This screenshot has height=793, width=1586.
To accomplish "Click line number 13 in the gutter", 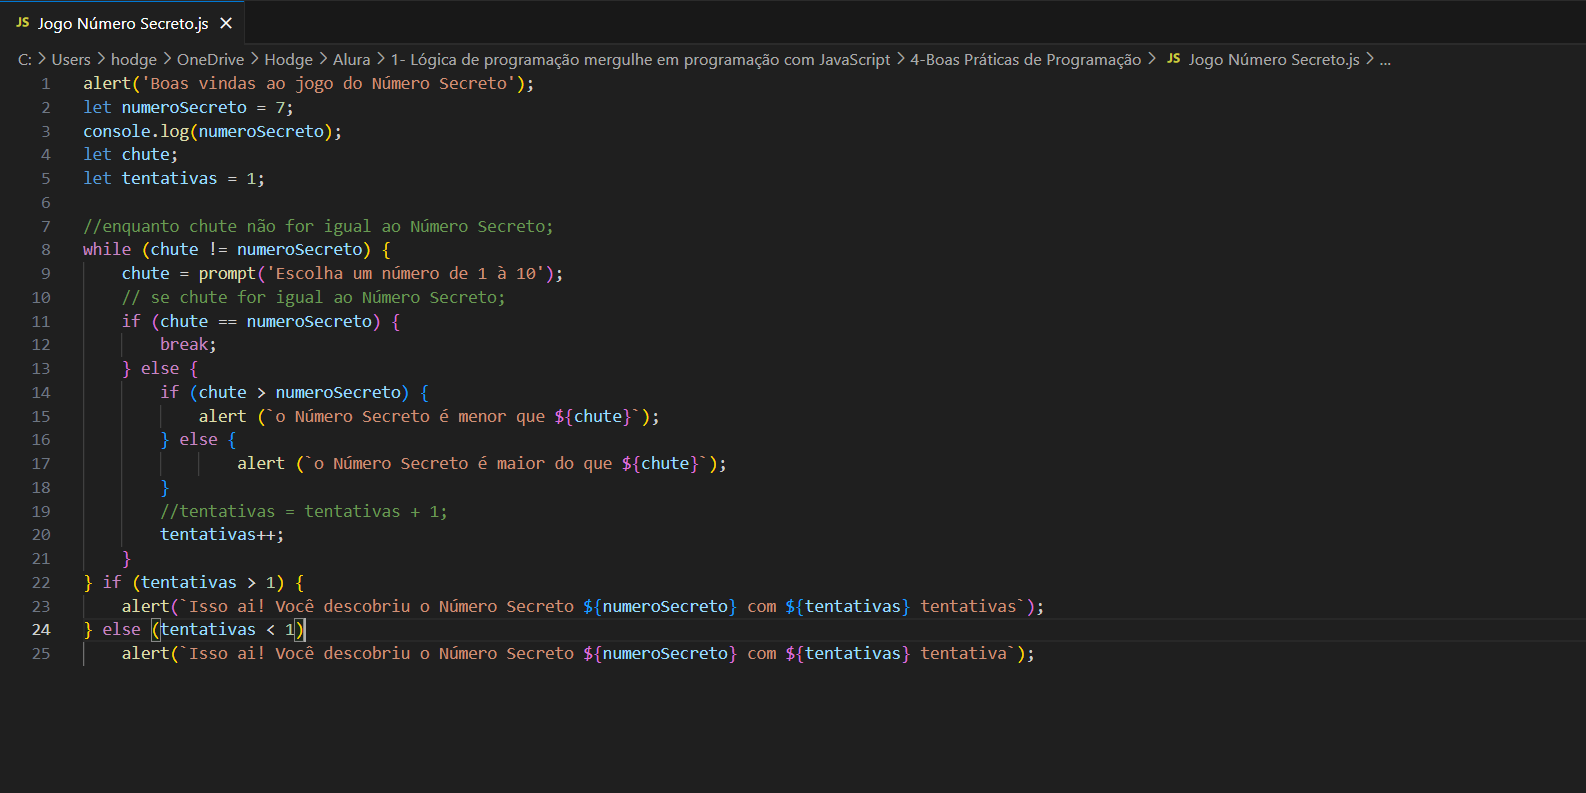I will (x=41, y=369).
